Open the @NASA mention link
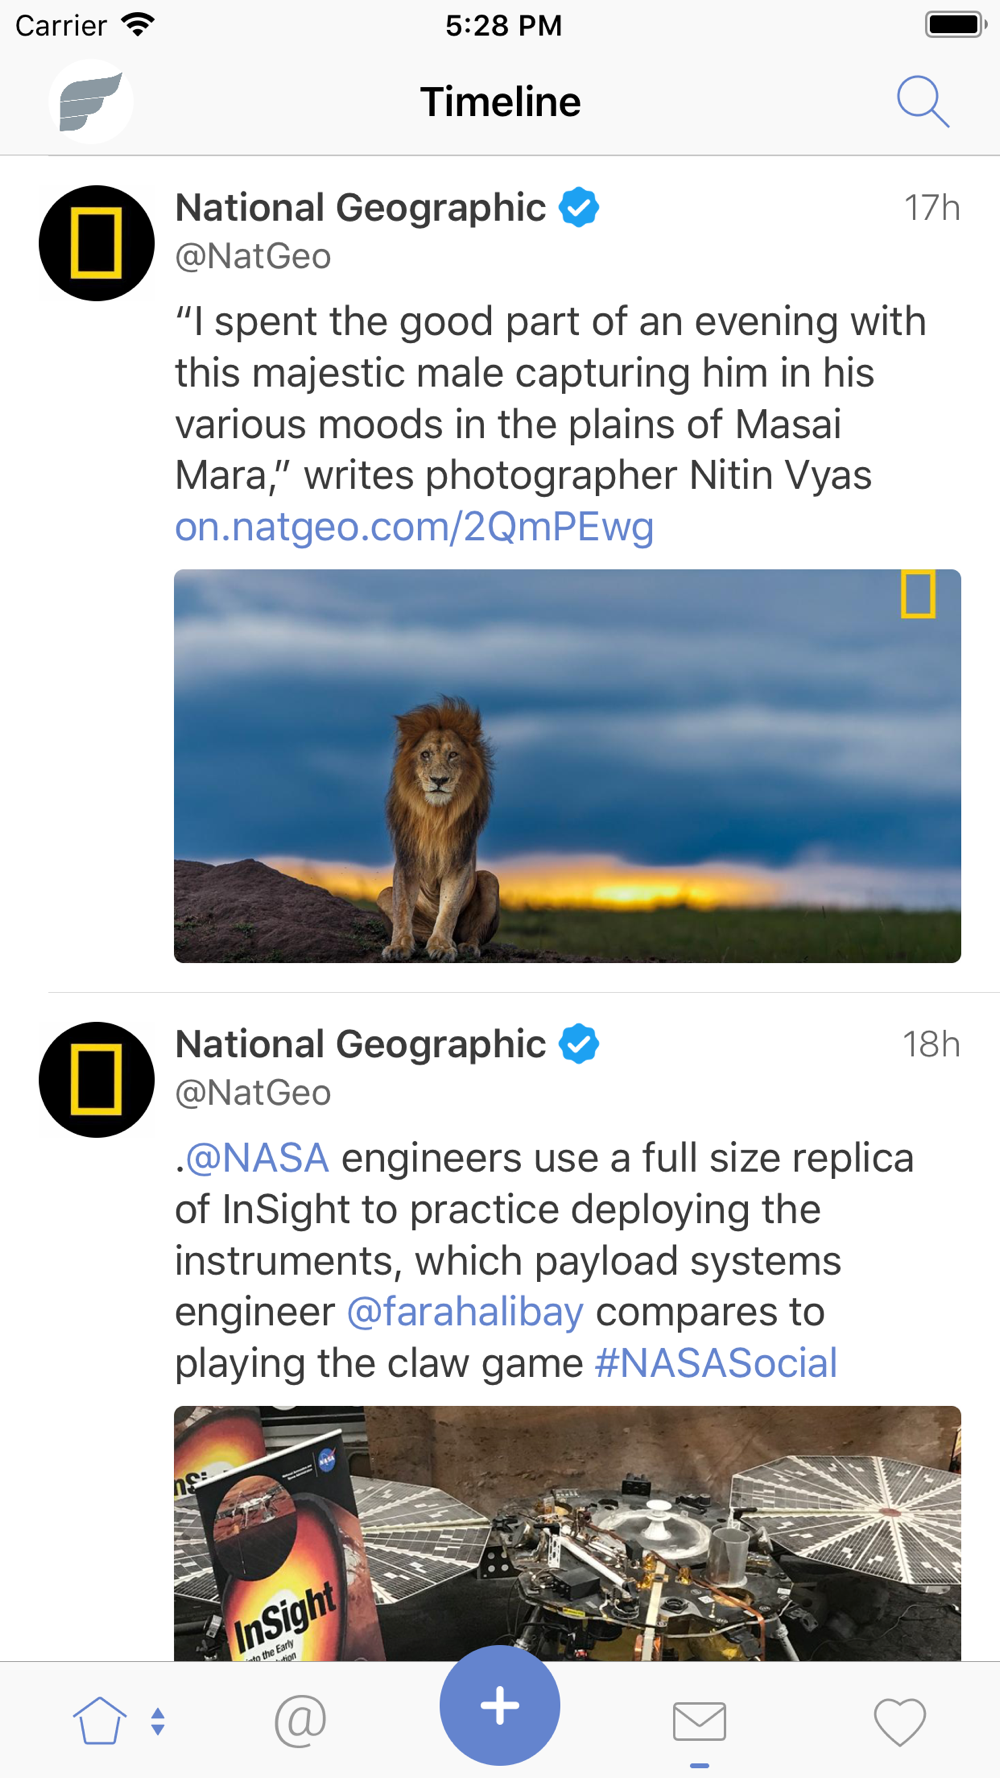 pos(257,1158)
